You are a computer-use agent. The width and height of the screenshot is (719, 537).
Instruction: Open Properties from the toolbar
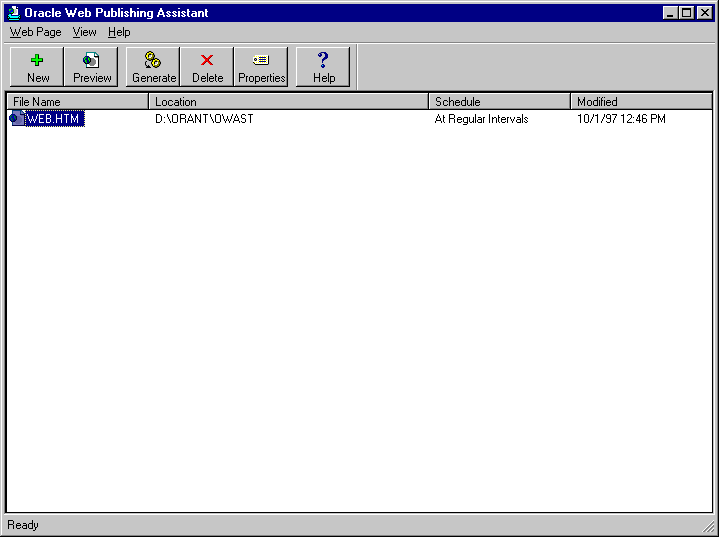tap(261, 67)
